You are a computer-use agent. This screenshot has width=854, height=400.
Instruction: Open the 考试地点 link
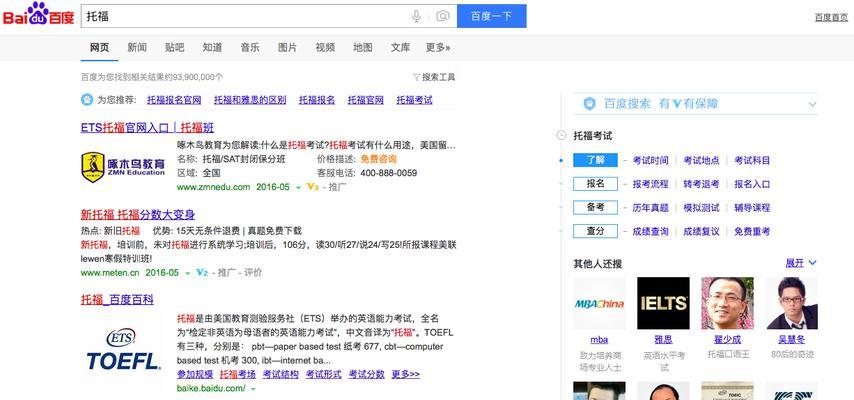pos(702,161)
